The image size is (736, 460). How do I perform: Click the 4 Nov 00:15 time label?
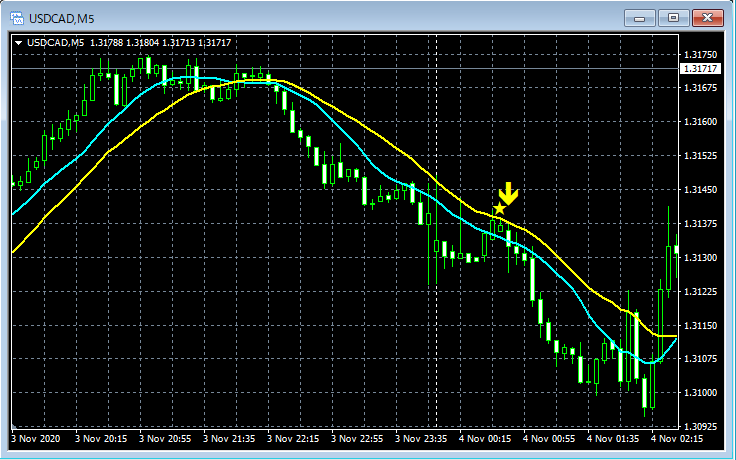tap(485, 438)
